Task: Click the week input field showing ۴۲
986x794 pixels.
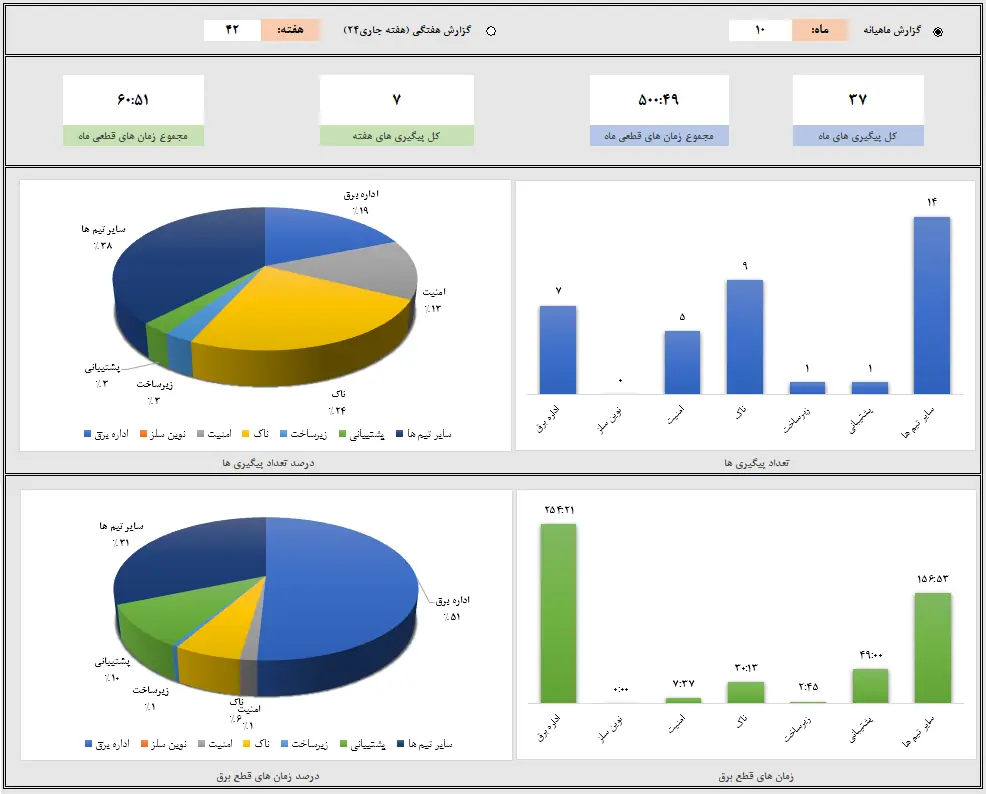Action: pos(232,31)
